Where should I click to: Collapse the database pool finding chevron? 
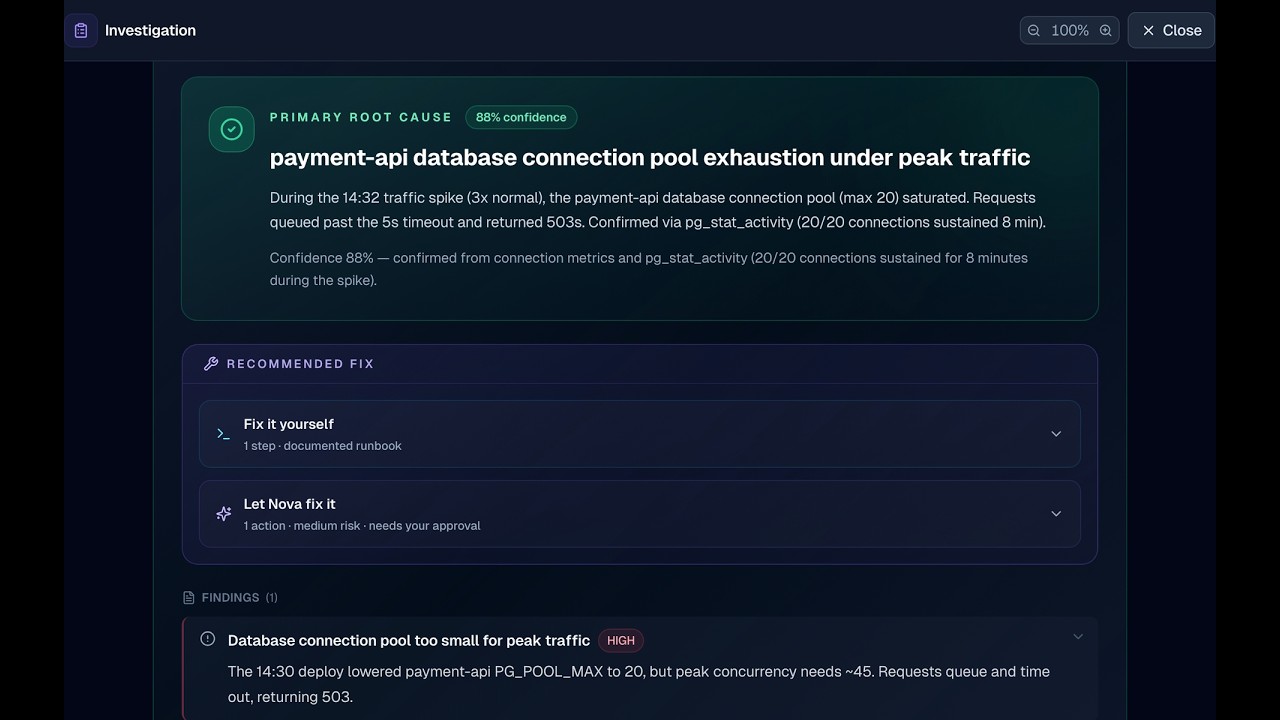point(1078,637)
